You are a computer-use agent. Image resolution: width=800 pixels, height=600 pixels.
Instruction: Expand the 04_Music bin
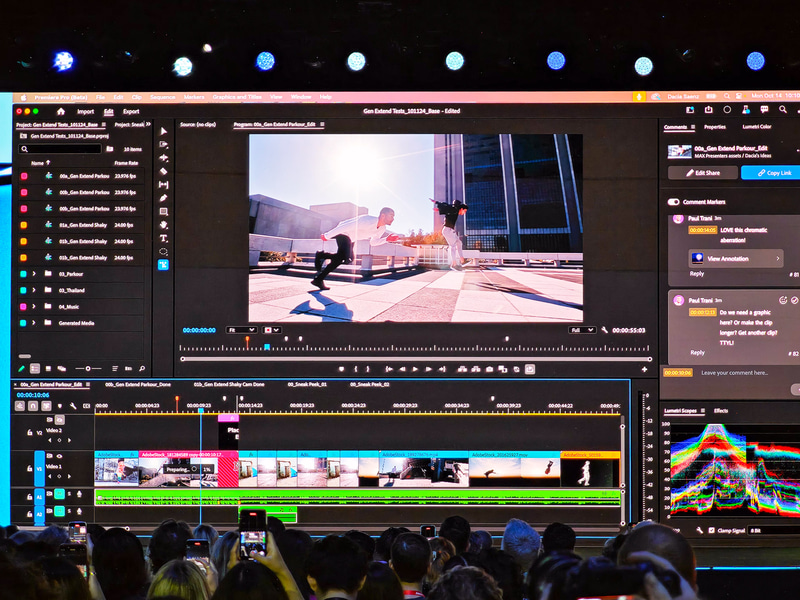tap(34, 307)
